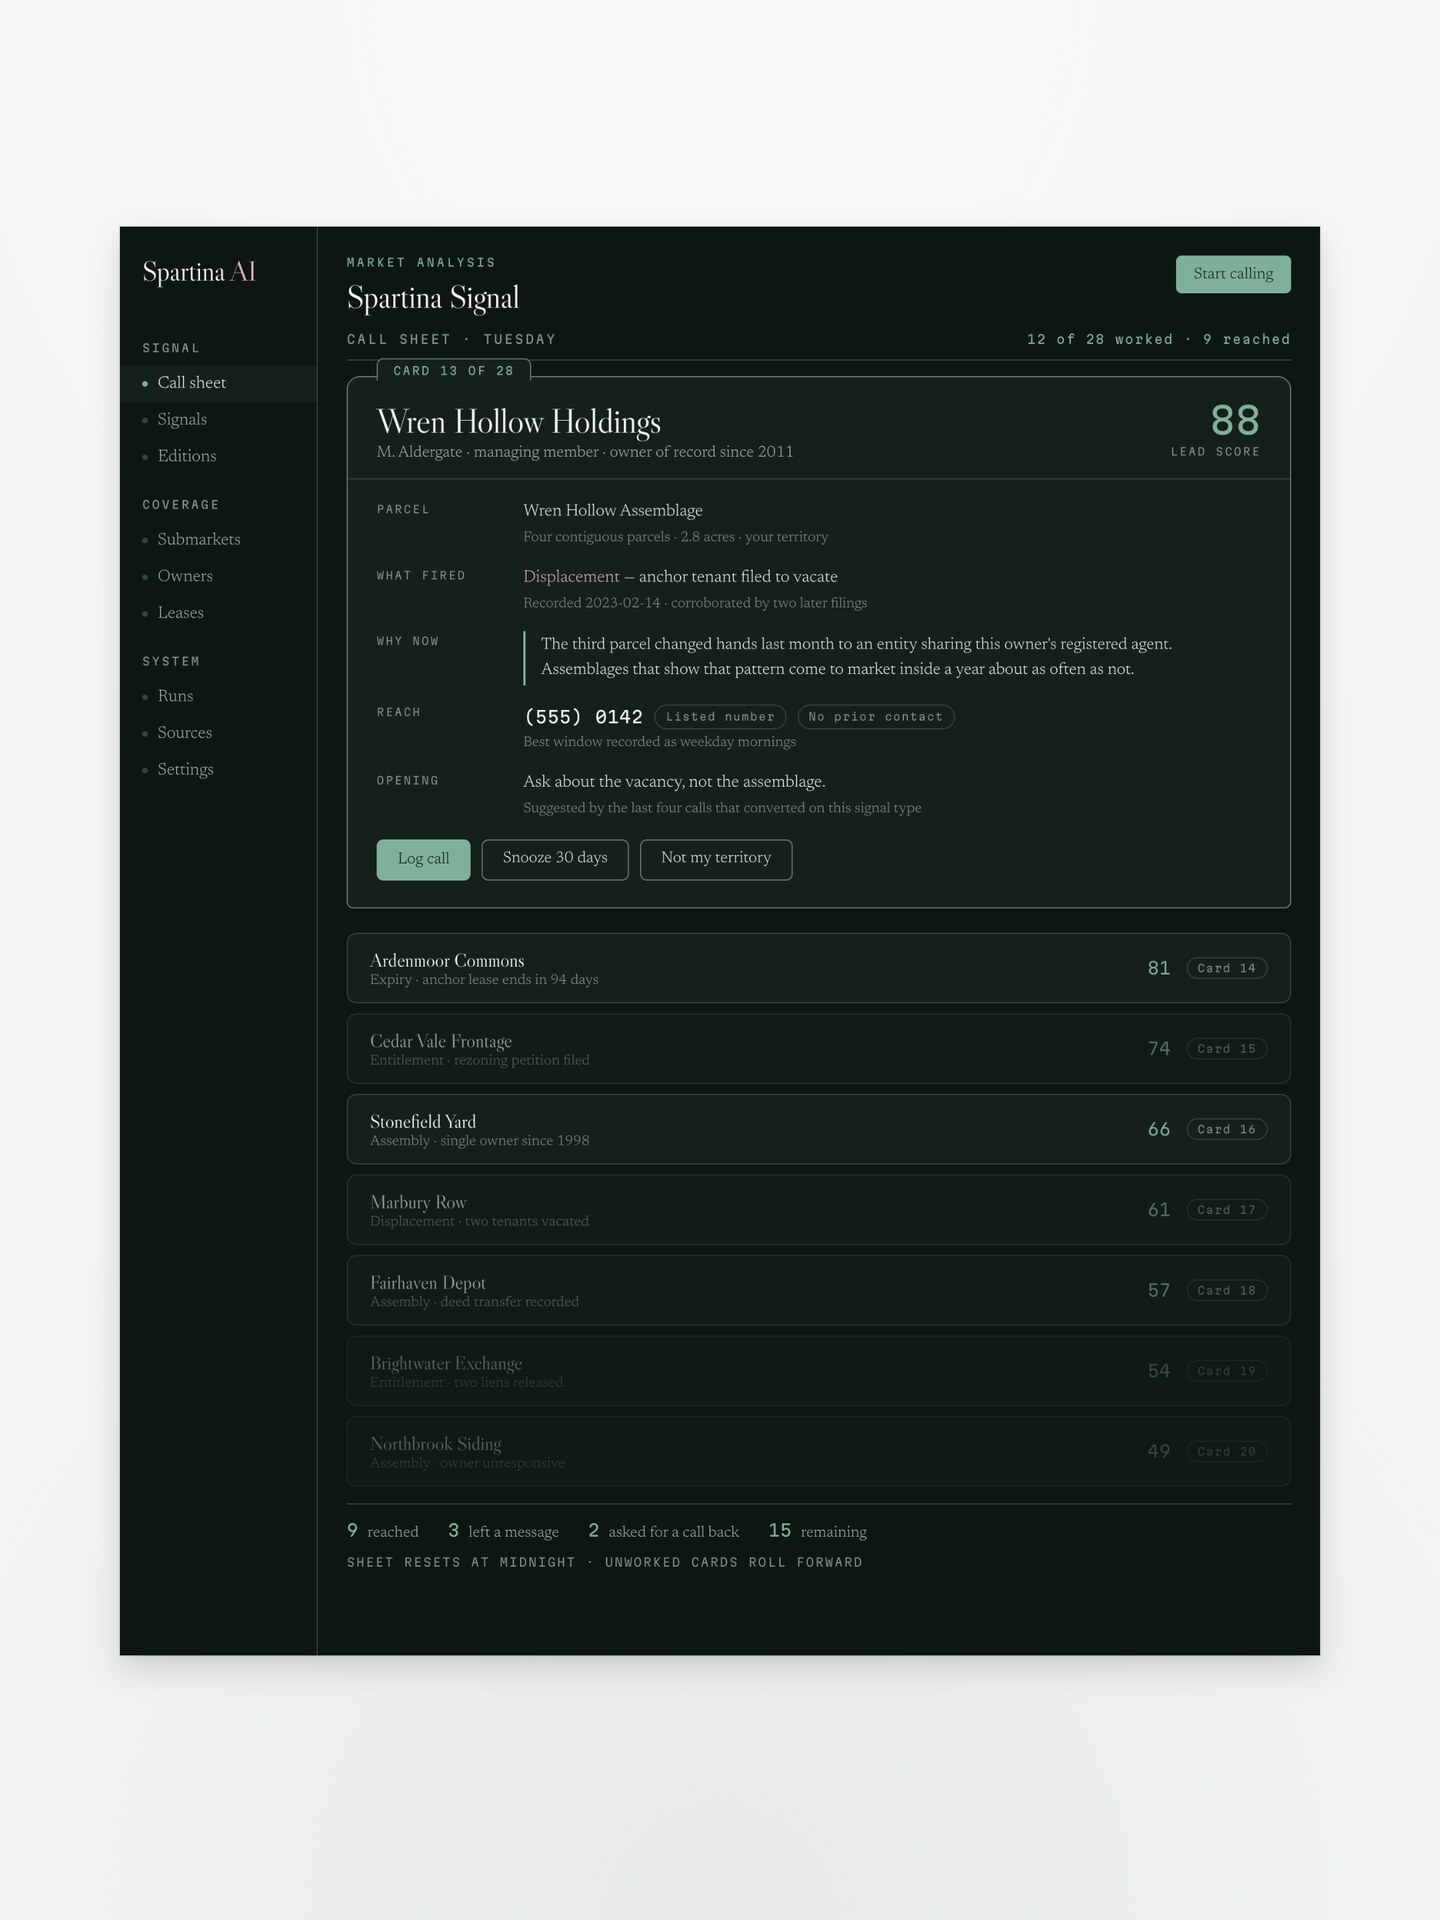Open the Stonefield Yard card
The height and width of the screenshot is (1920, 1440).
click(818, 1129)
